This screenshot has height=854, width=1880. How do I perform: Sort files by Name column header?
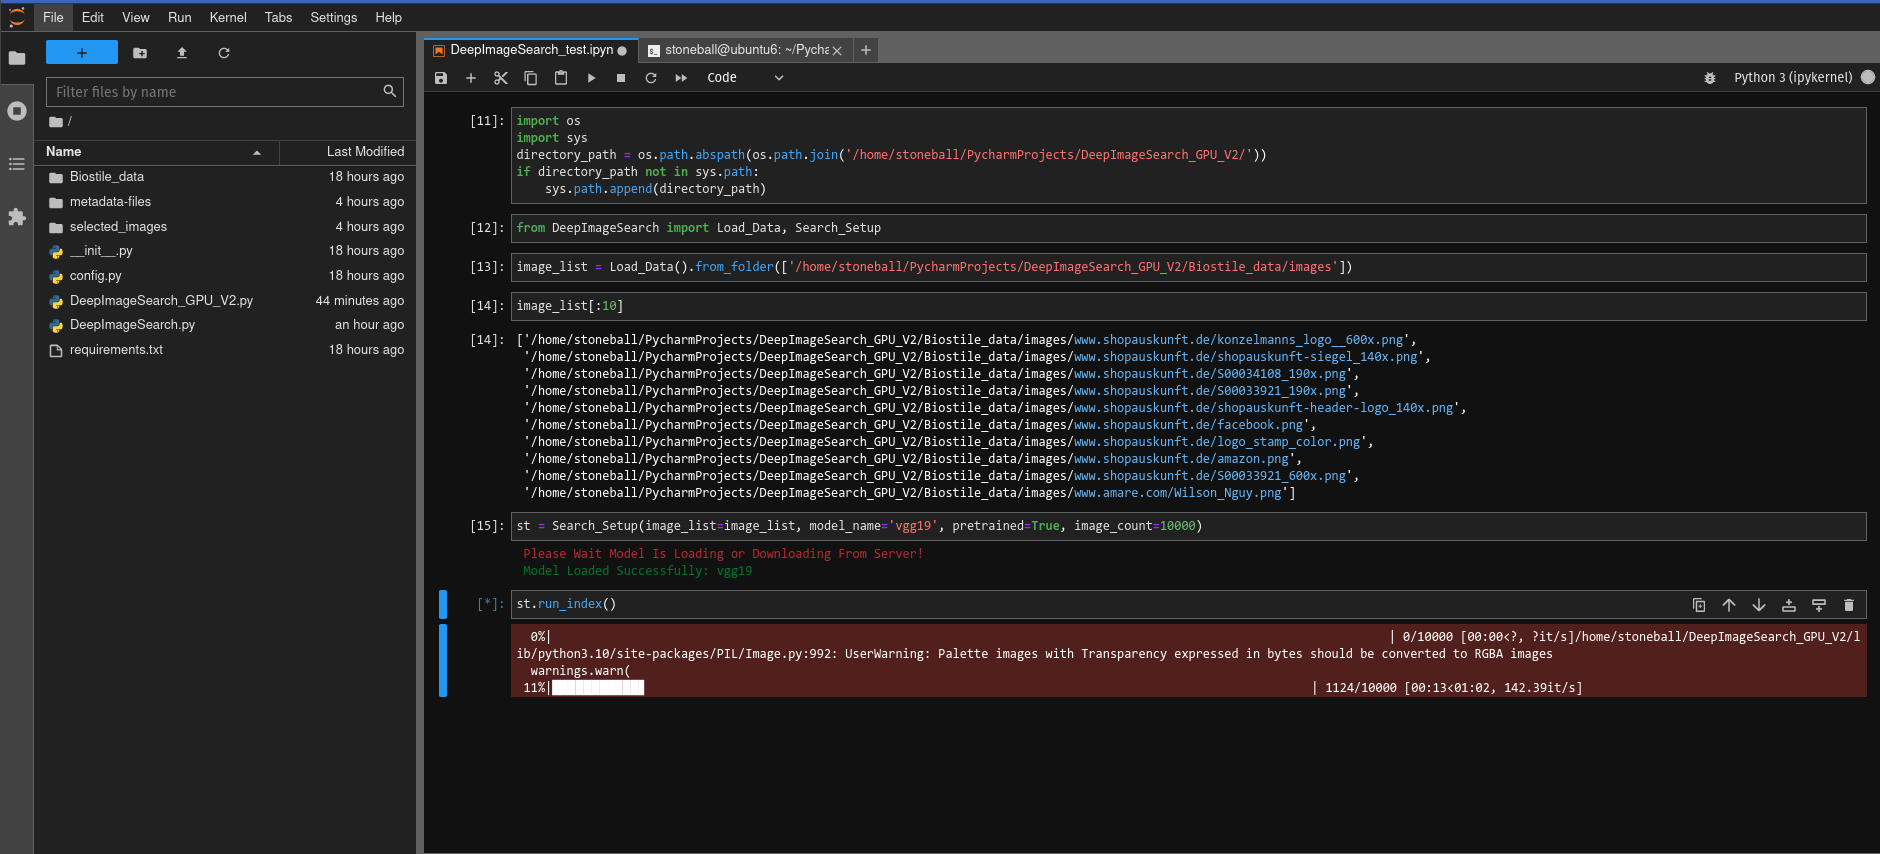point(156,152)
